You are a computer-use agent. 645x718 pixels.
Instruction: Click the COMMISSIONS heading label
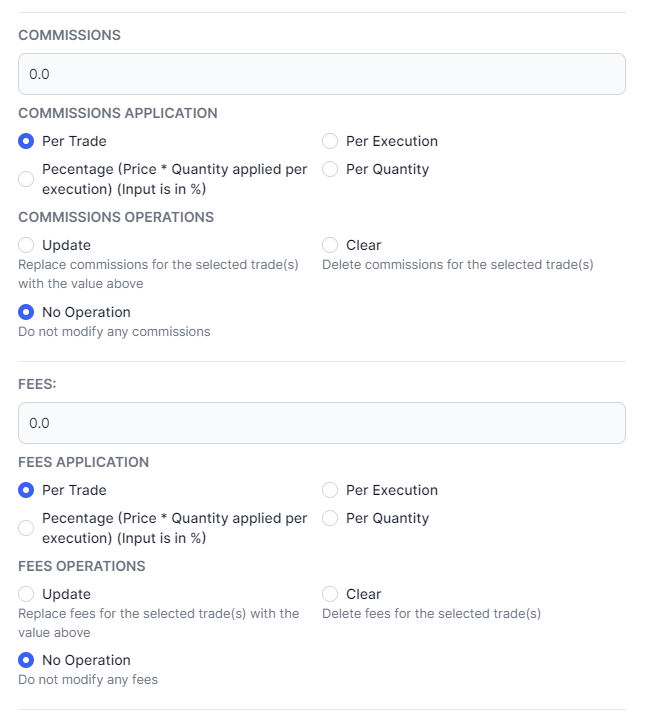69,35
